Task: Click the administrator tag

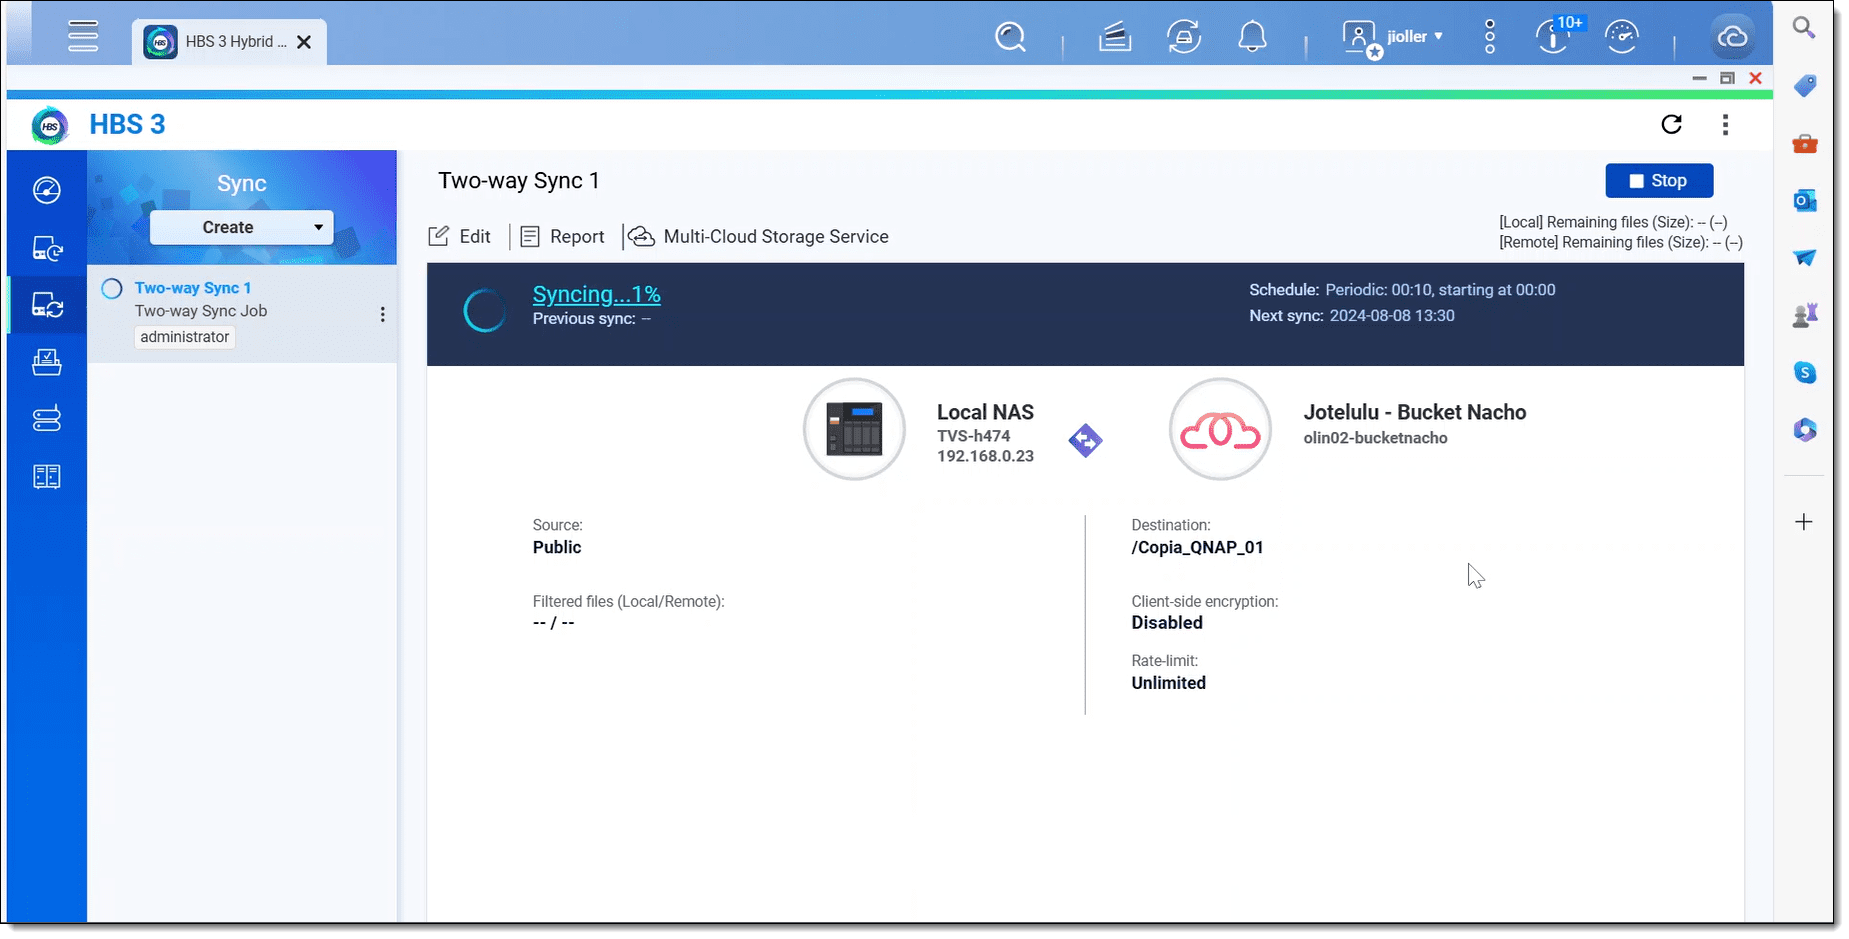Action: pyautogui.click(x=185, y=337)
